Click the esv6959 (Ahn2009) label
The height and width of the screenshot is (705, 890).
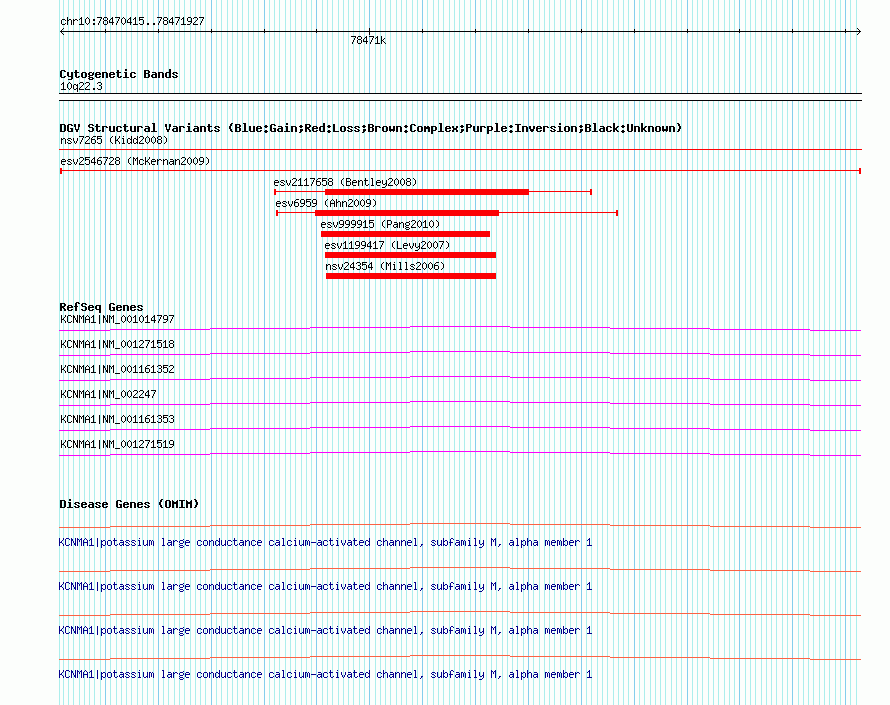326,203
